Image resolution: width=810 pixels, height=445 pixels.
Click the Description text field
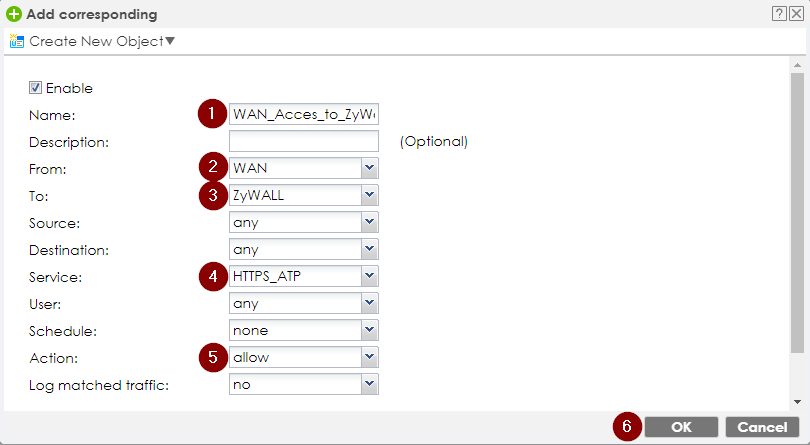point(304,141)
